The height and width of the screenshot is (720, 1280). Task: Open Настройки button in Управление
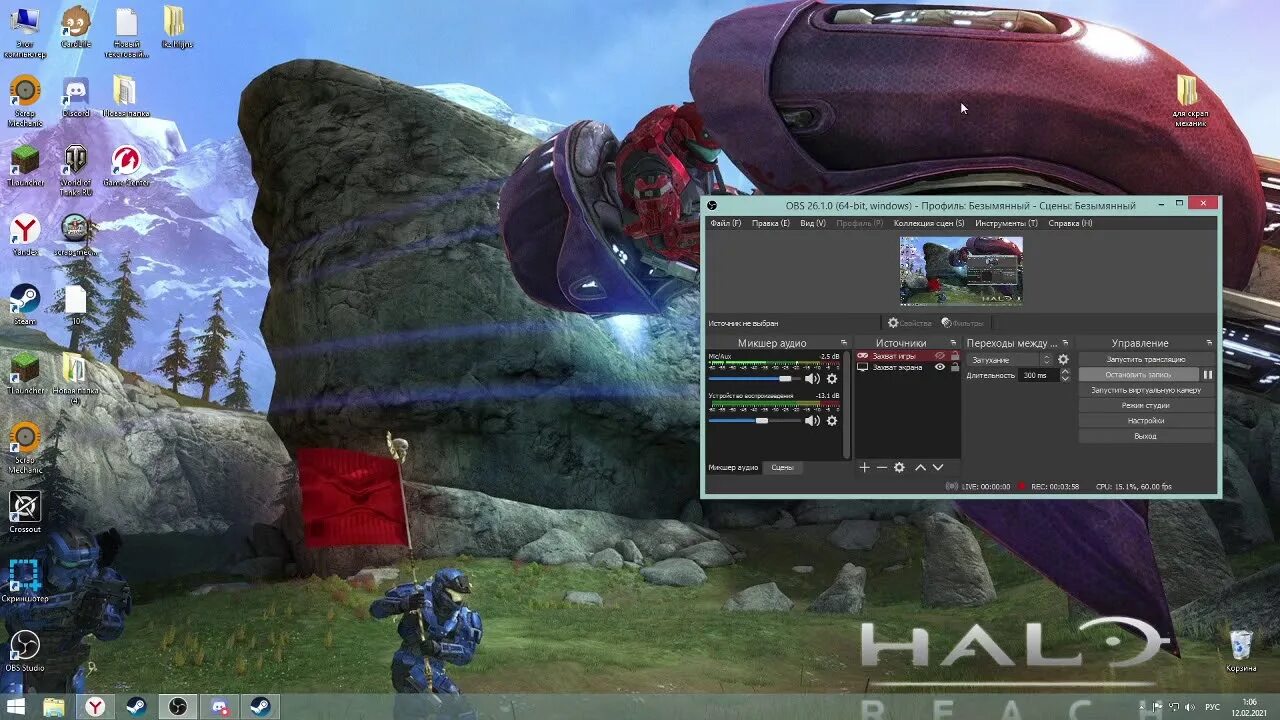click(1146, 421)
